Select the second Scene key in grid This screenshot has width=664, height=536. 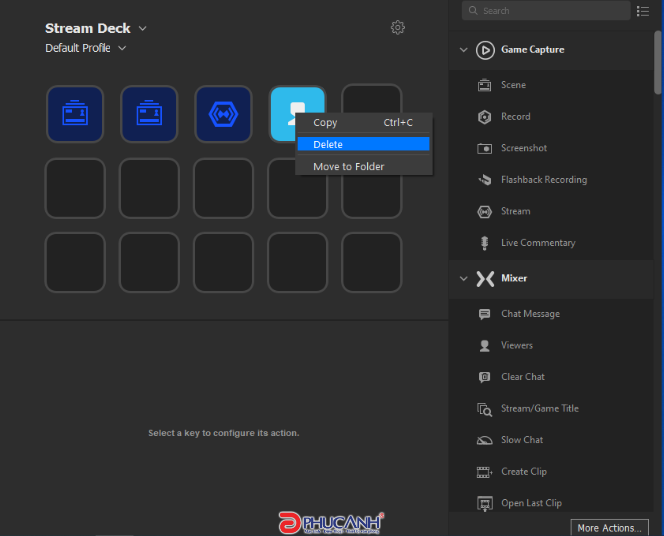point(149,114)
